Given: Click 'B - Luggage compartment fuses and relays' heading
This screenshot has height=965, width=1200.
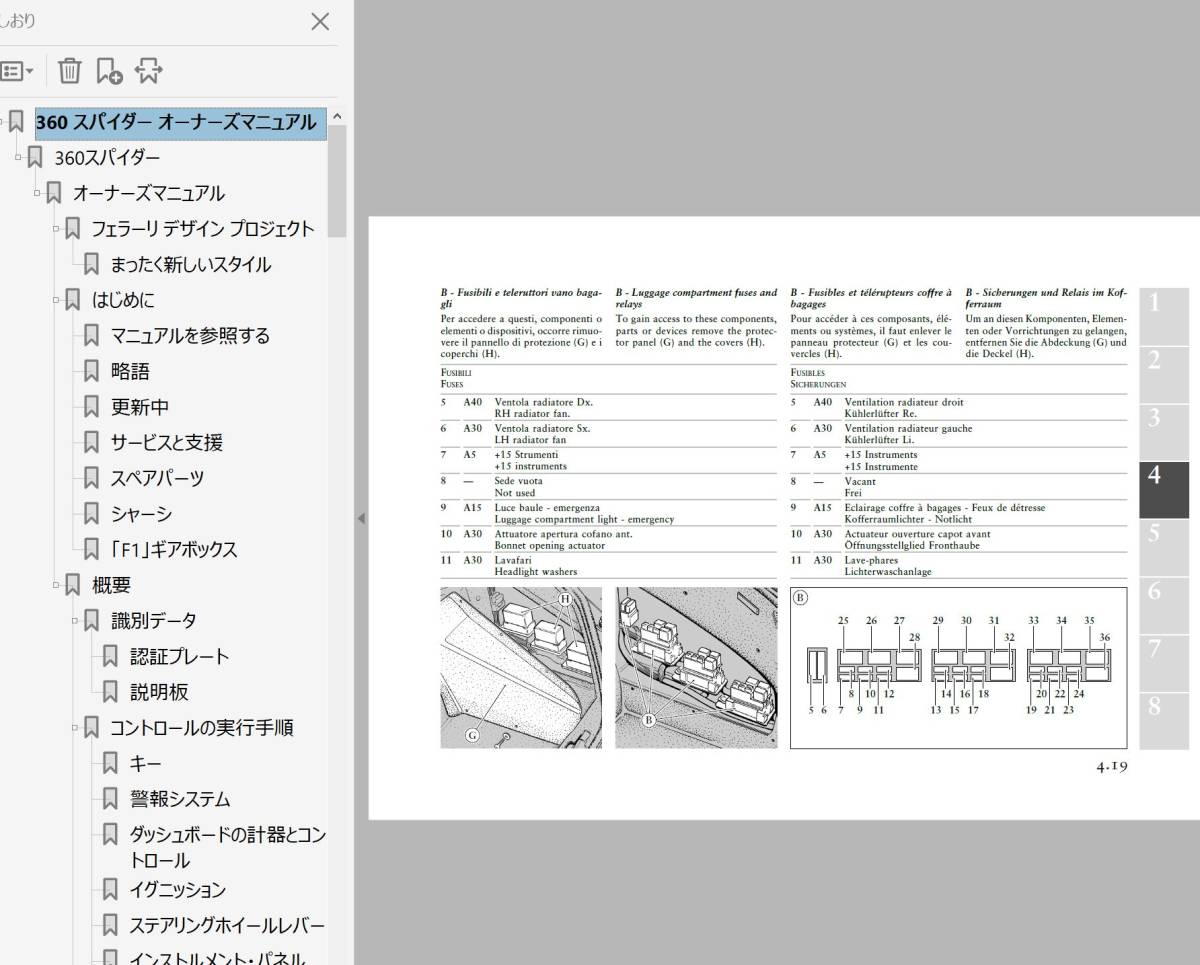Looking at the screenshot, I should pos(696,298).
